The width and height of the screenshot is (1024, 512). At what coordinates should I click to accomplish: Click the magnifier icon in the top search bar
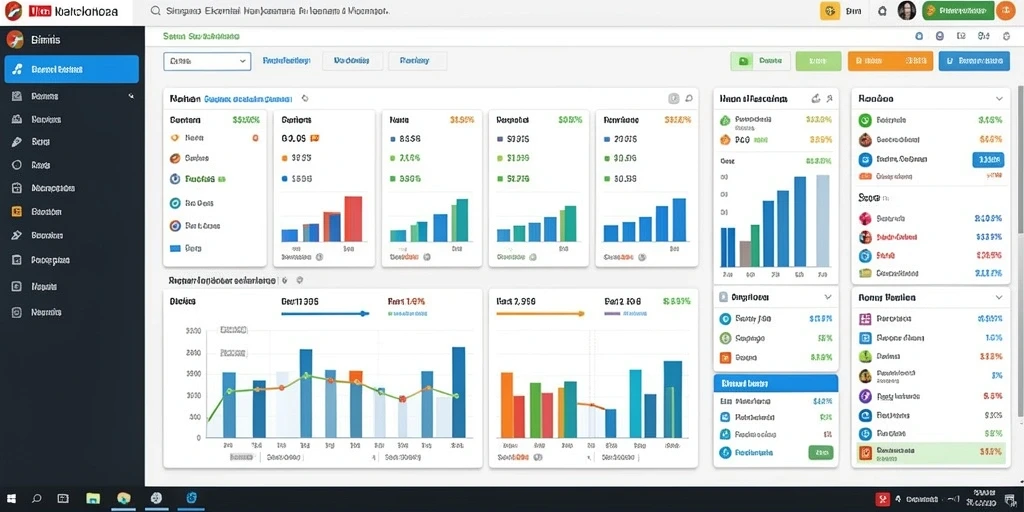[155, 11]
